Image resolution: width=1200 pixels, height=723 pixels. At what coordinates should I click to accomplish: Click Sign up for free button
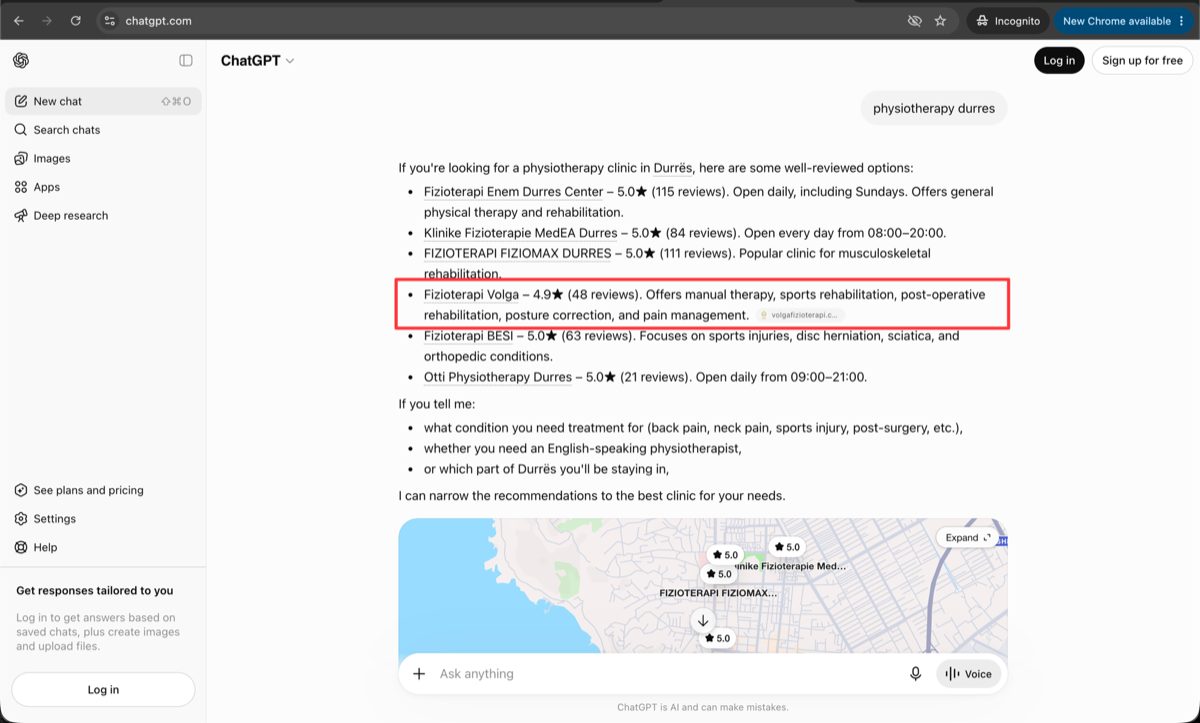pyautogui.click(x=1142, y=61)
